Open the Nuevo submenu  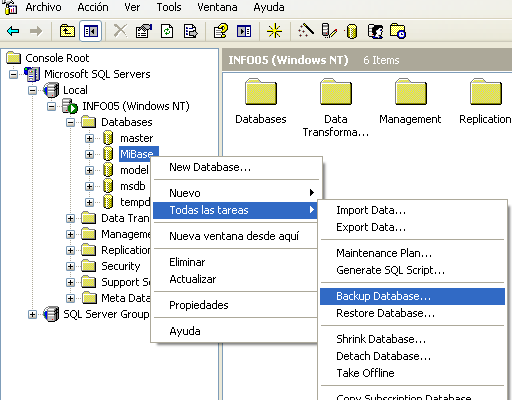[x=236, y=193]
